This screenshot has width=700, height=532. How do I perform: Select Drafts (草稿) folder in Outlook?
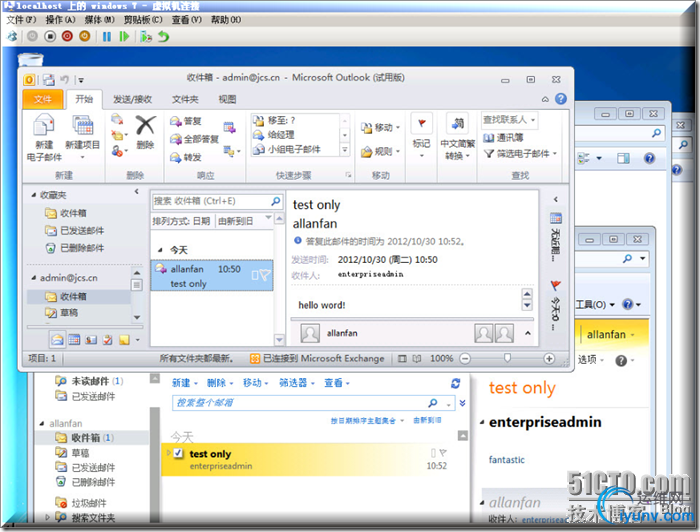click(69, 313)
